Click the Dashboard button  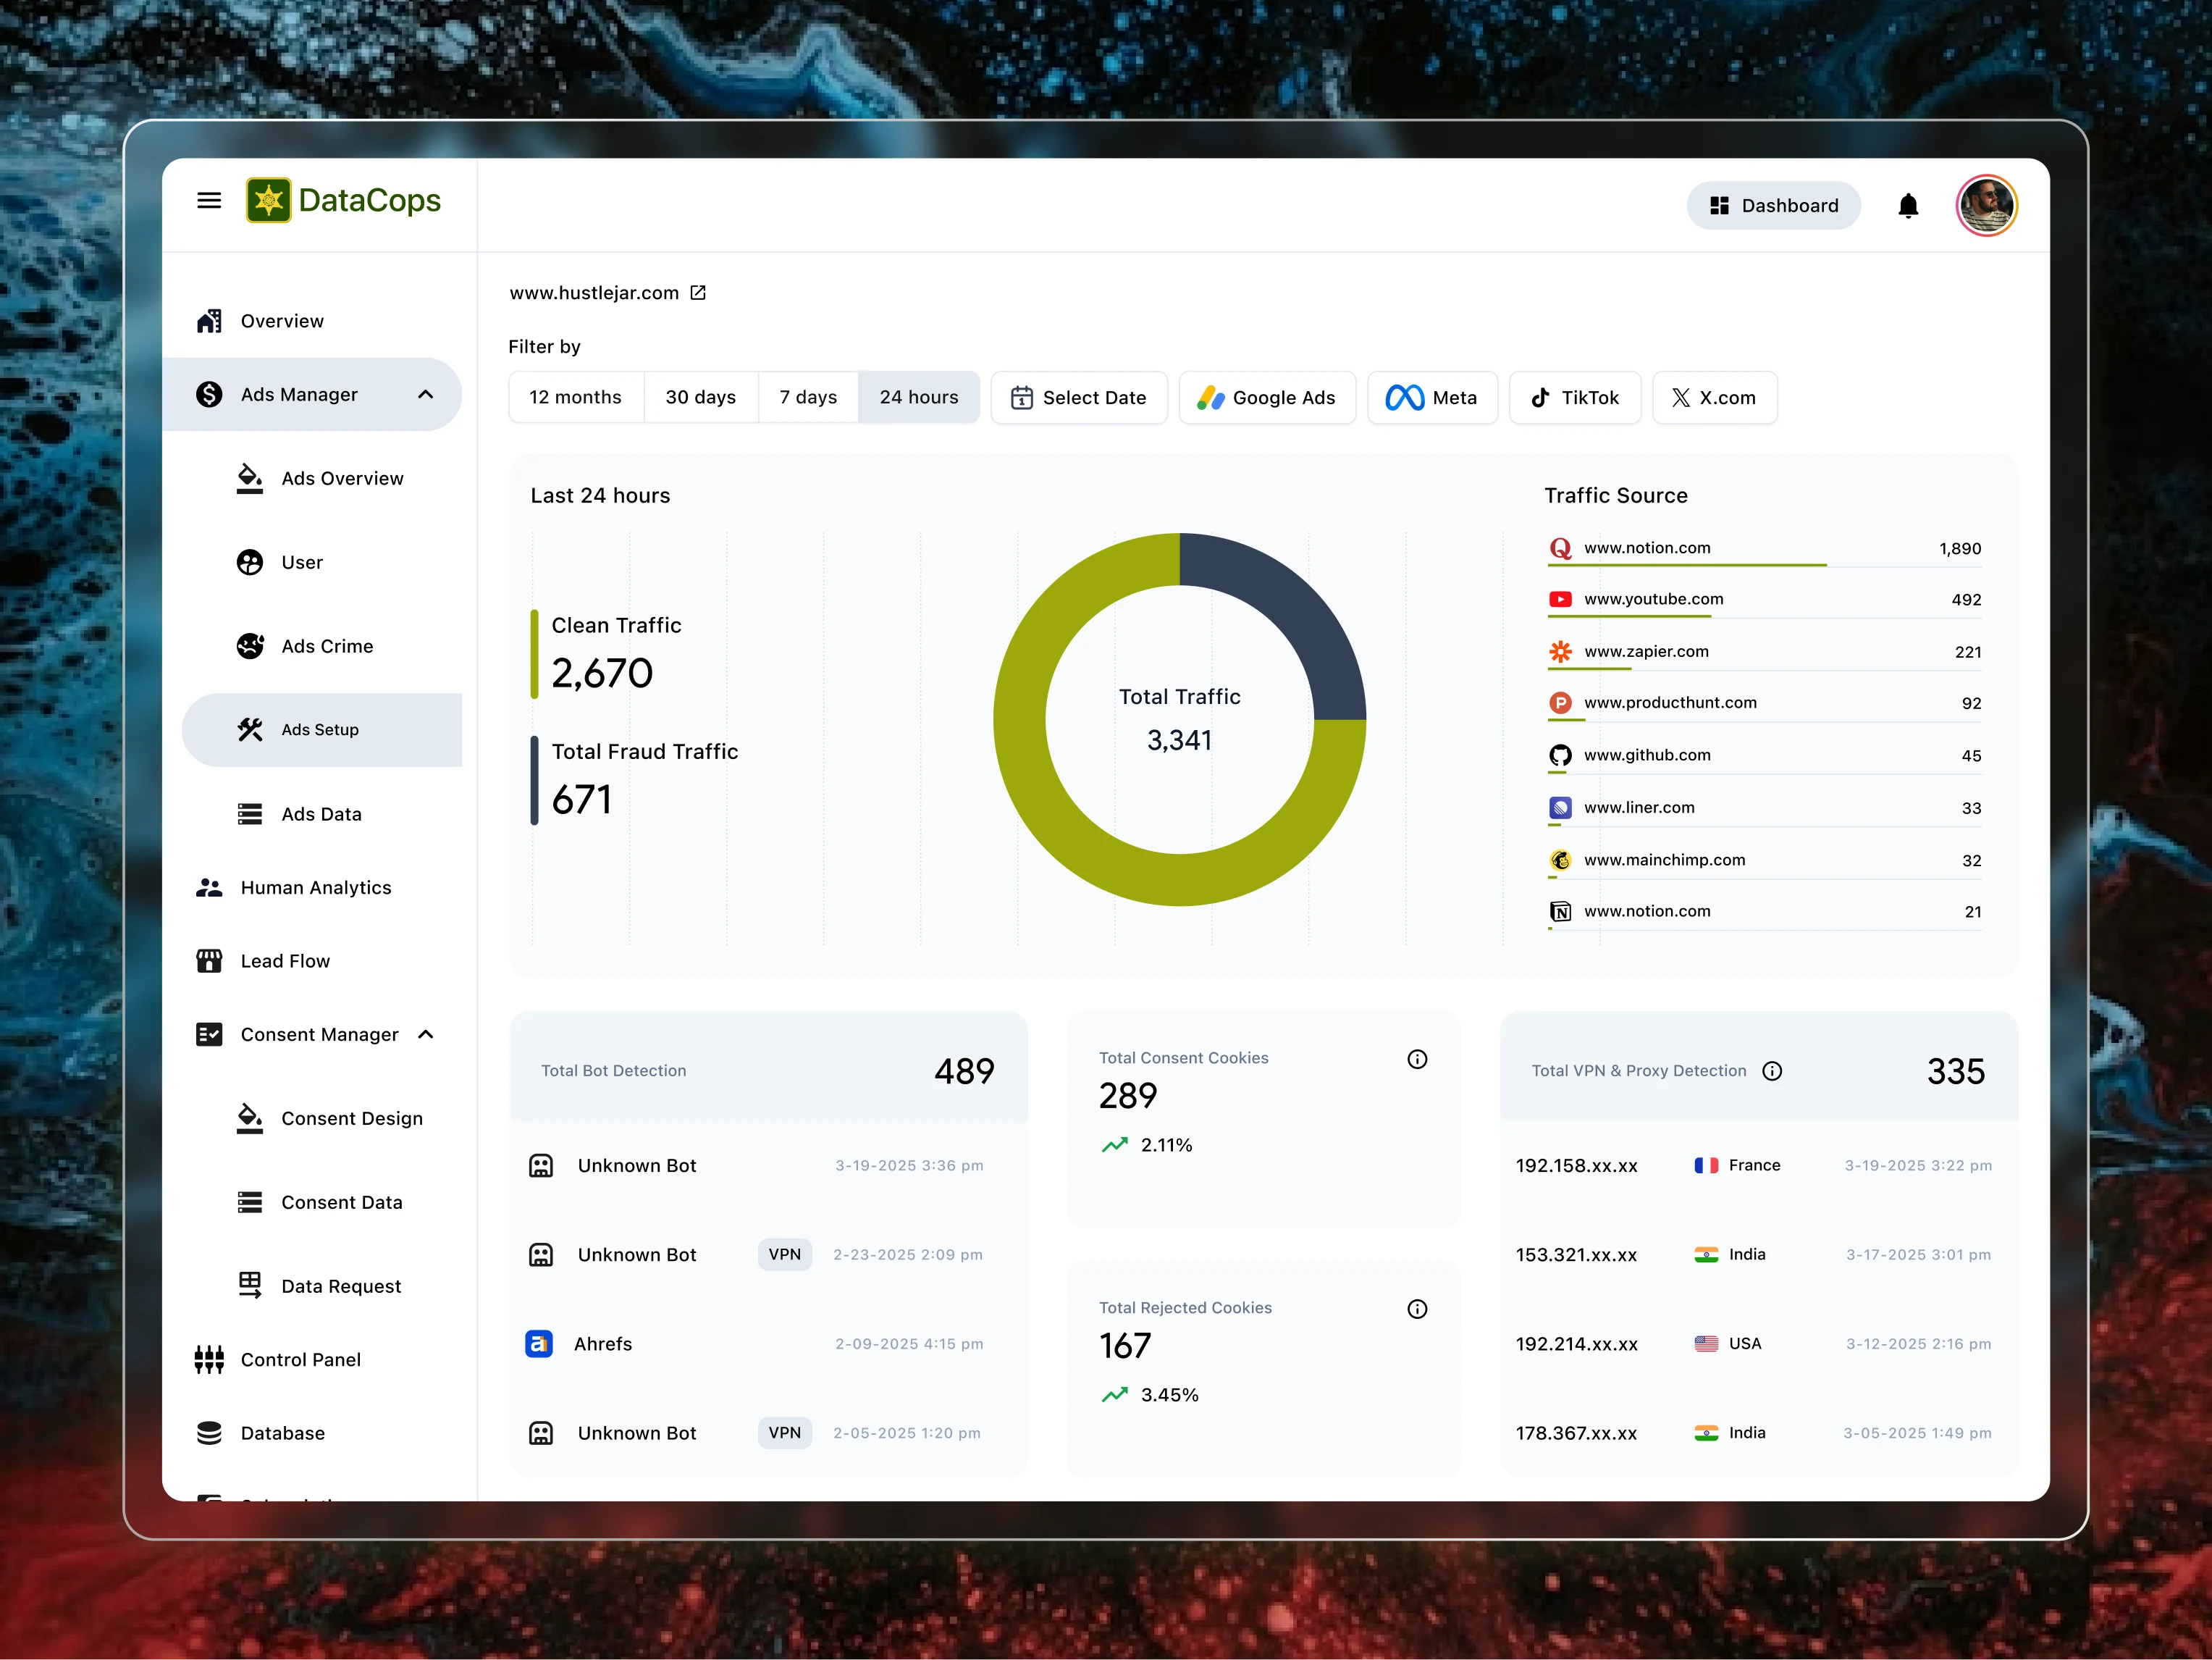1772,206
